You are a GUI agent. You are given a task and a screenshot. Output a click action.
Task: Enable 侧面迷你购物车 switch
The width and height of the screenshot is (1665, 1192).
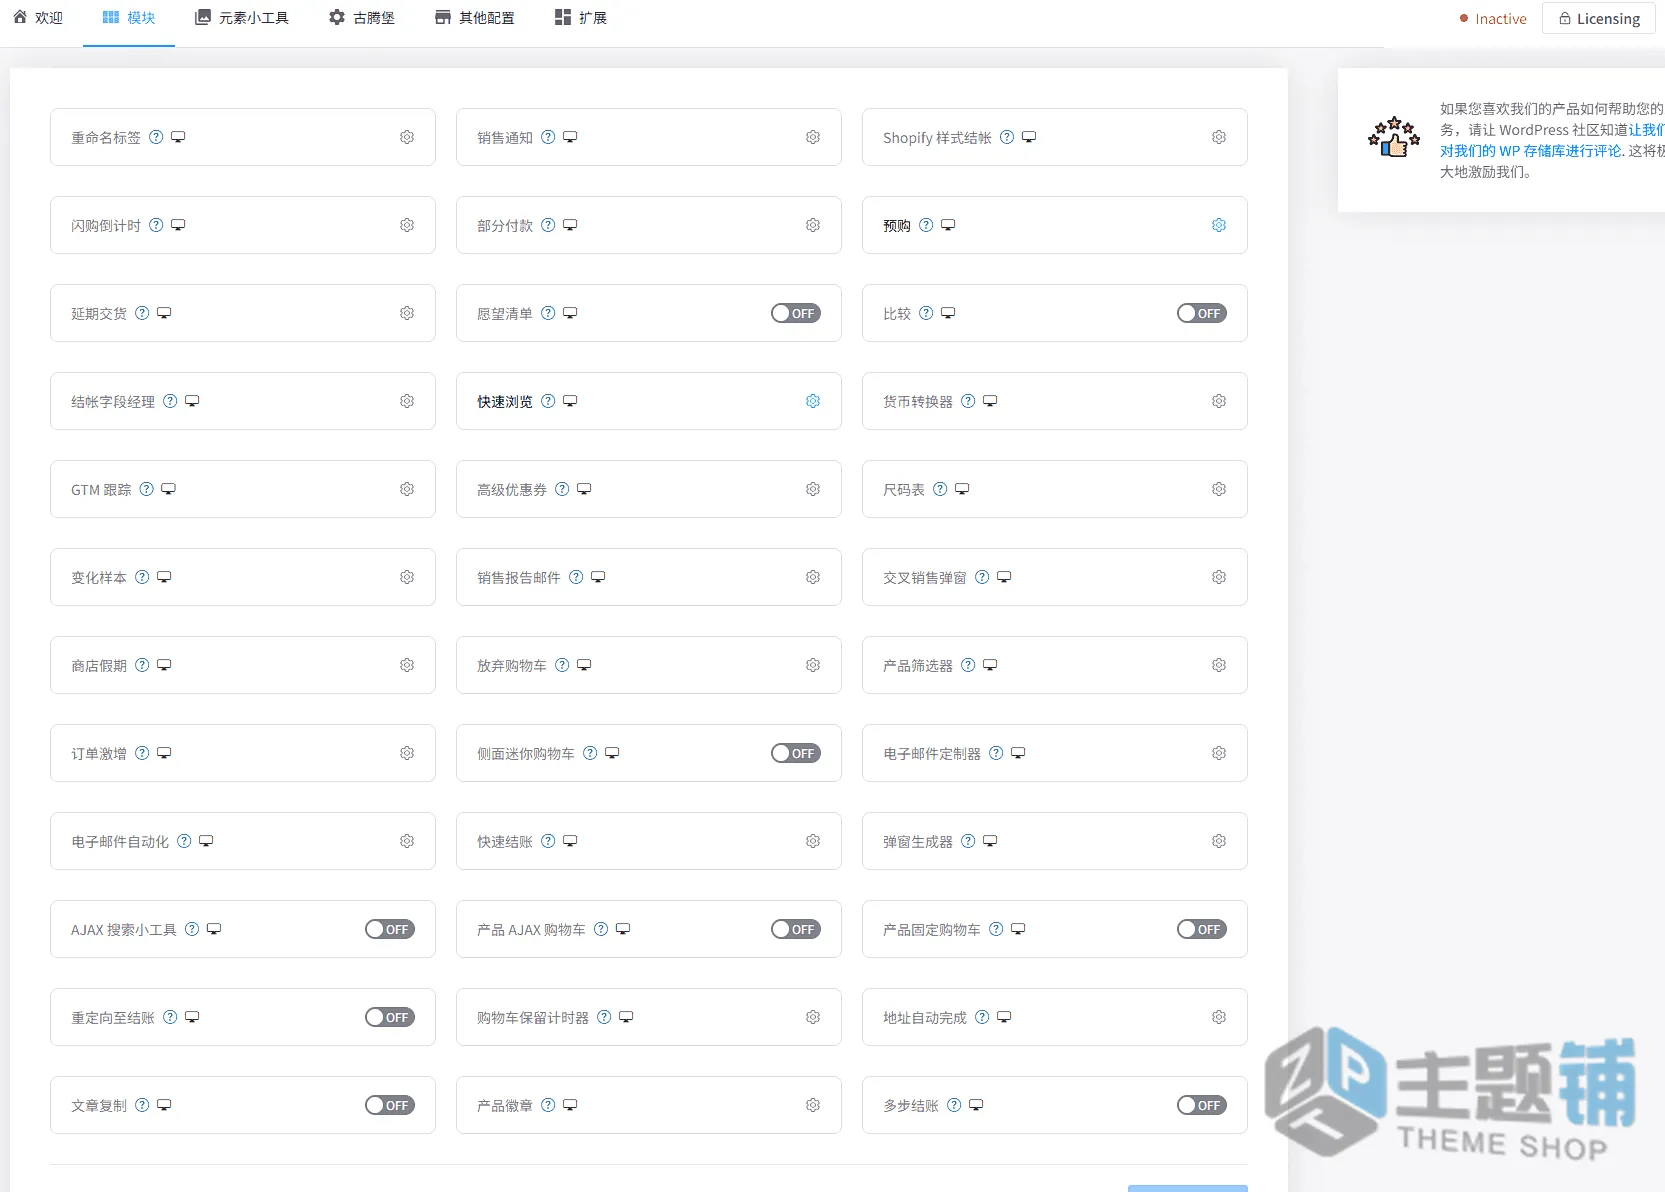click(796, 753)
